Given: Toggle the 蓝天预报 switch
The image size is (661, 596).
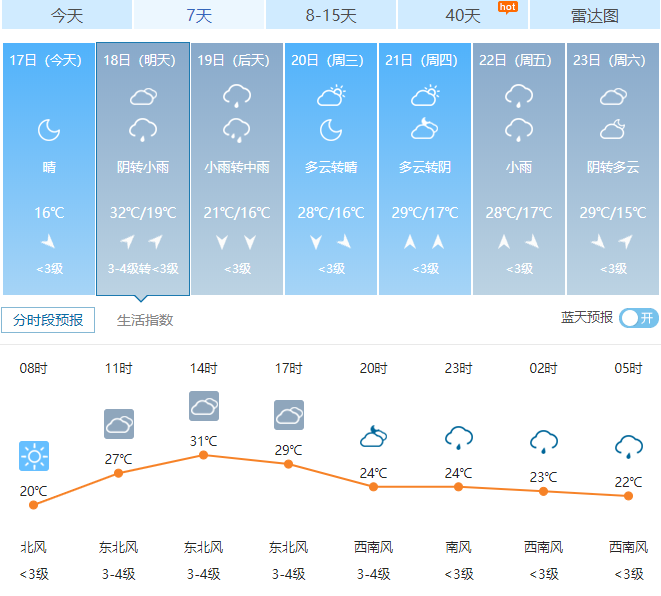Looking at the screenshot, I should tap(638, 318).
